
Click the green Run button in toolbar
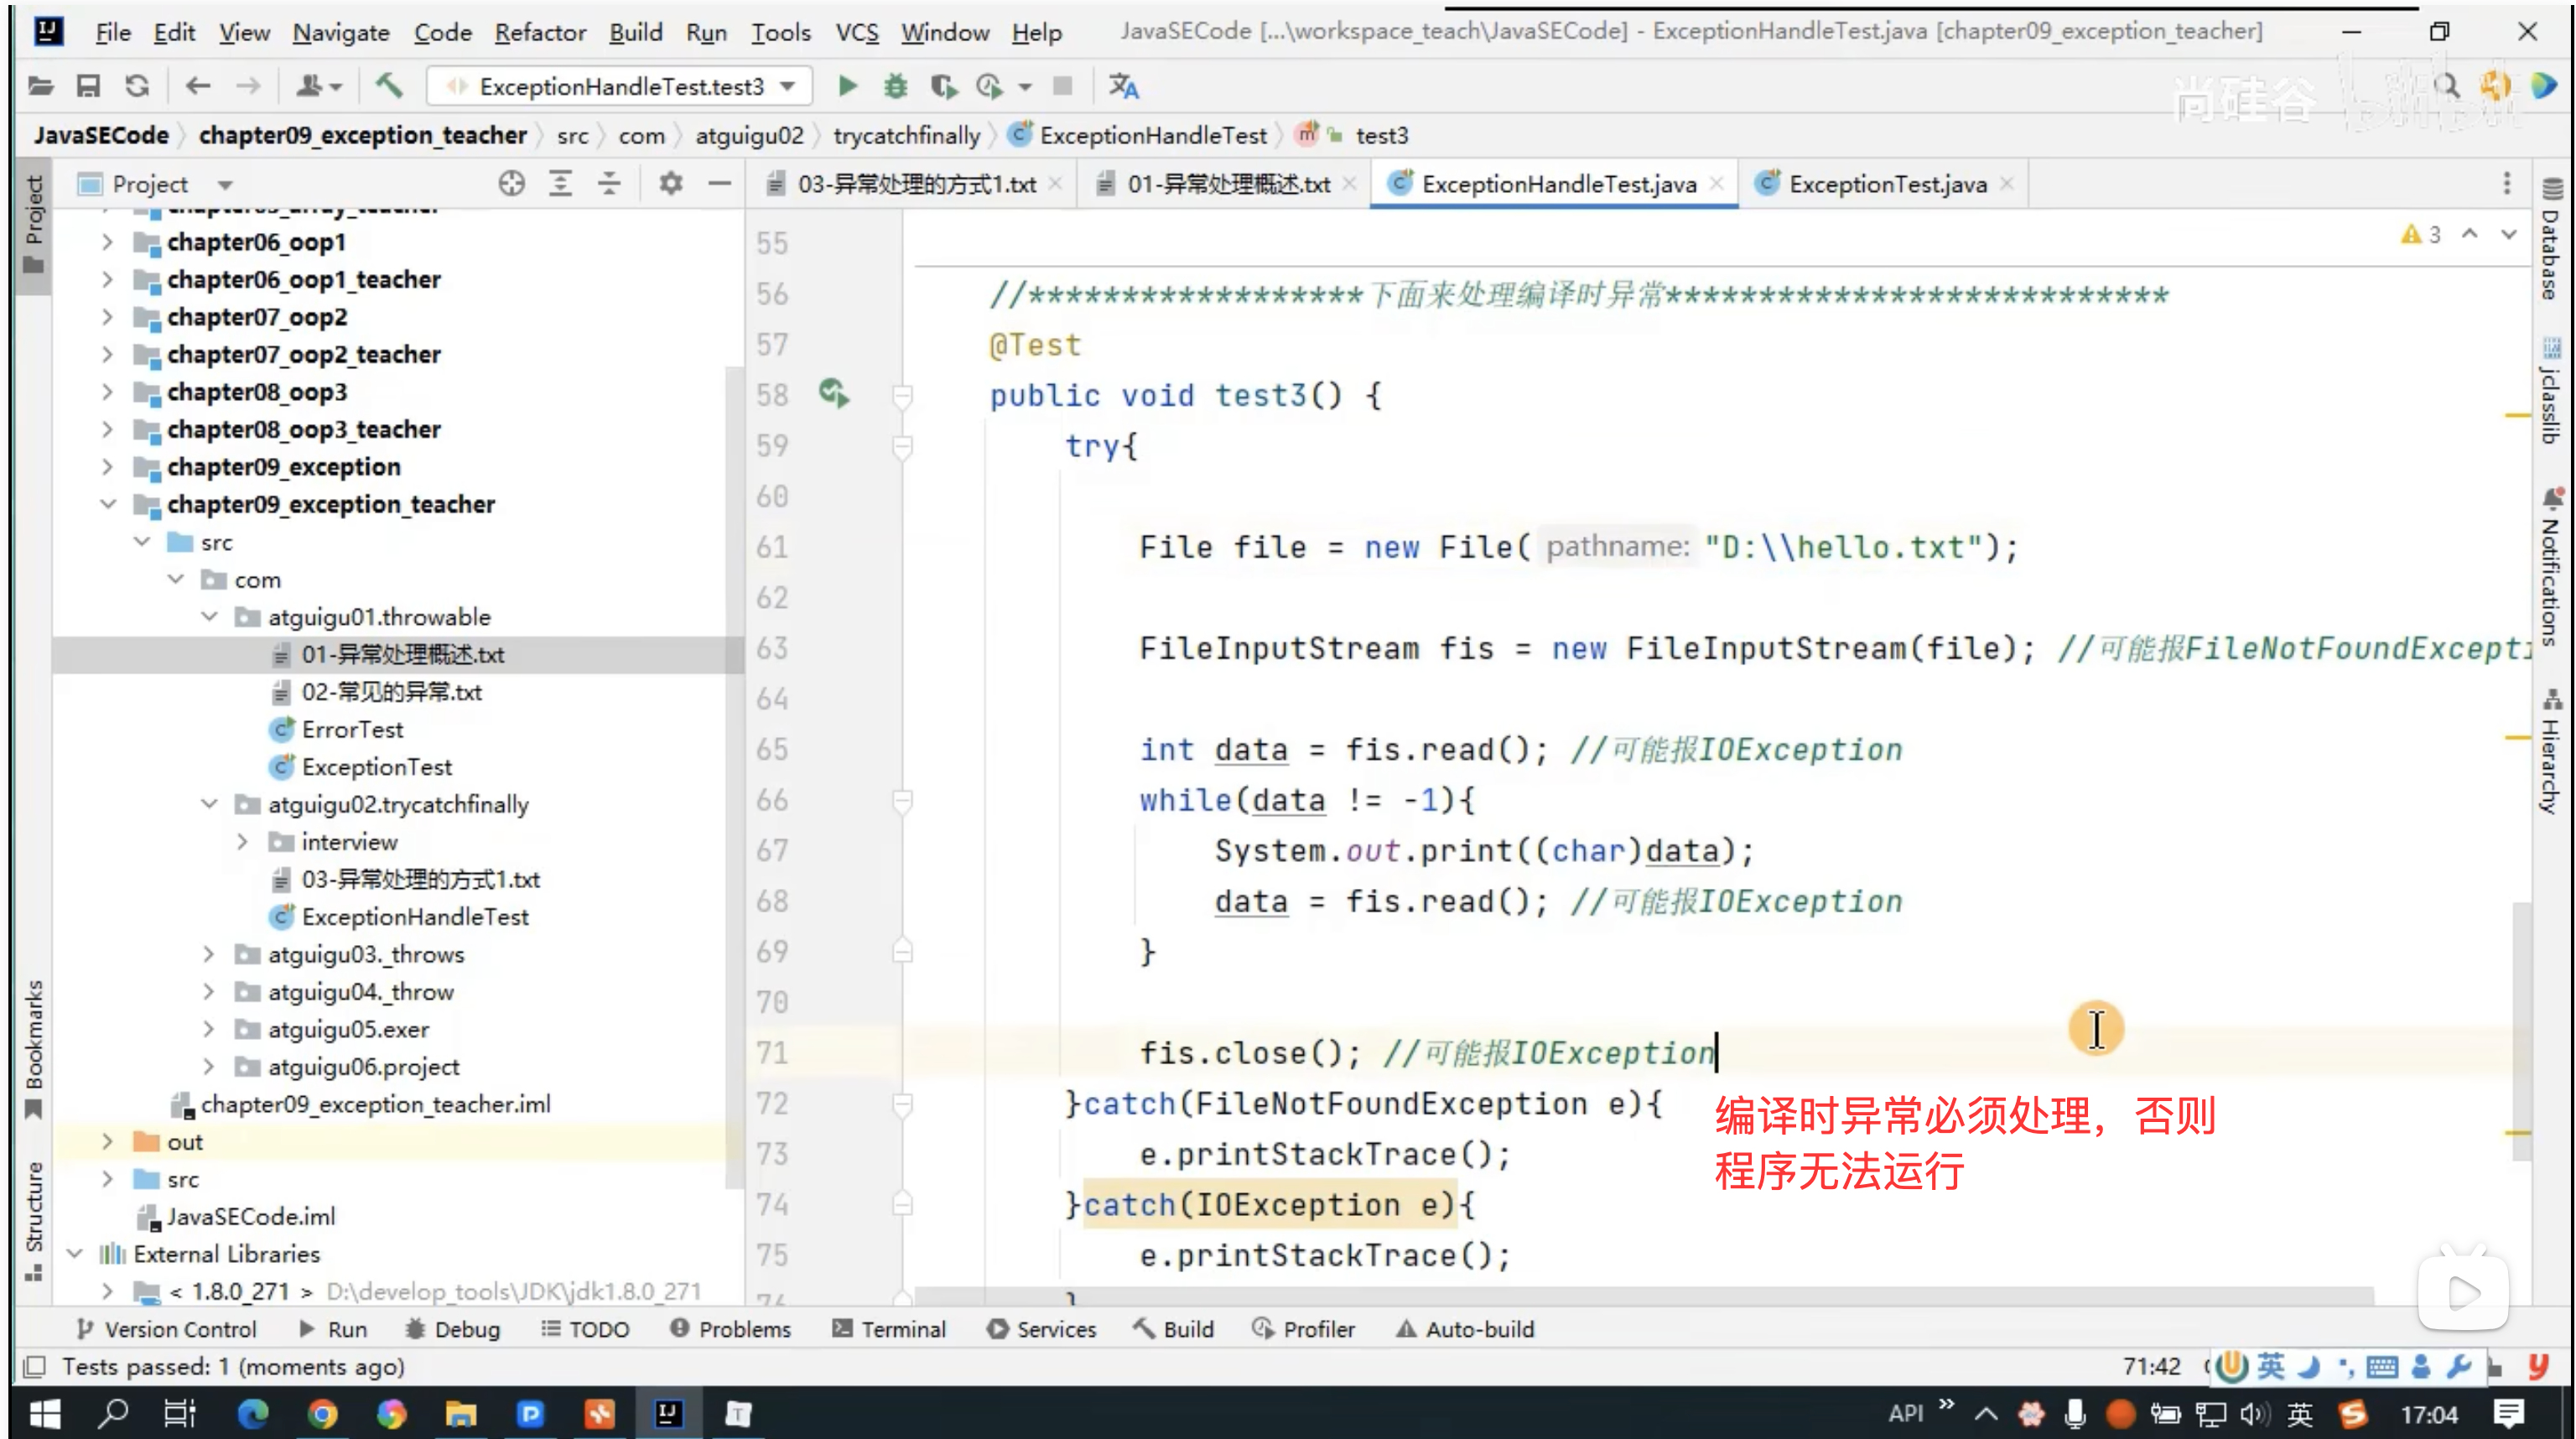coord(847,86)
